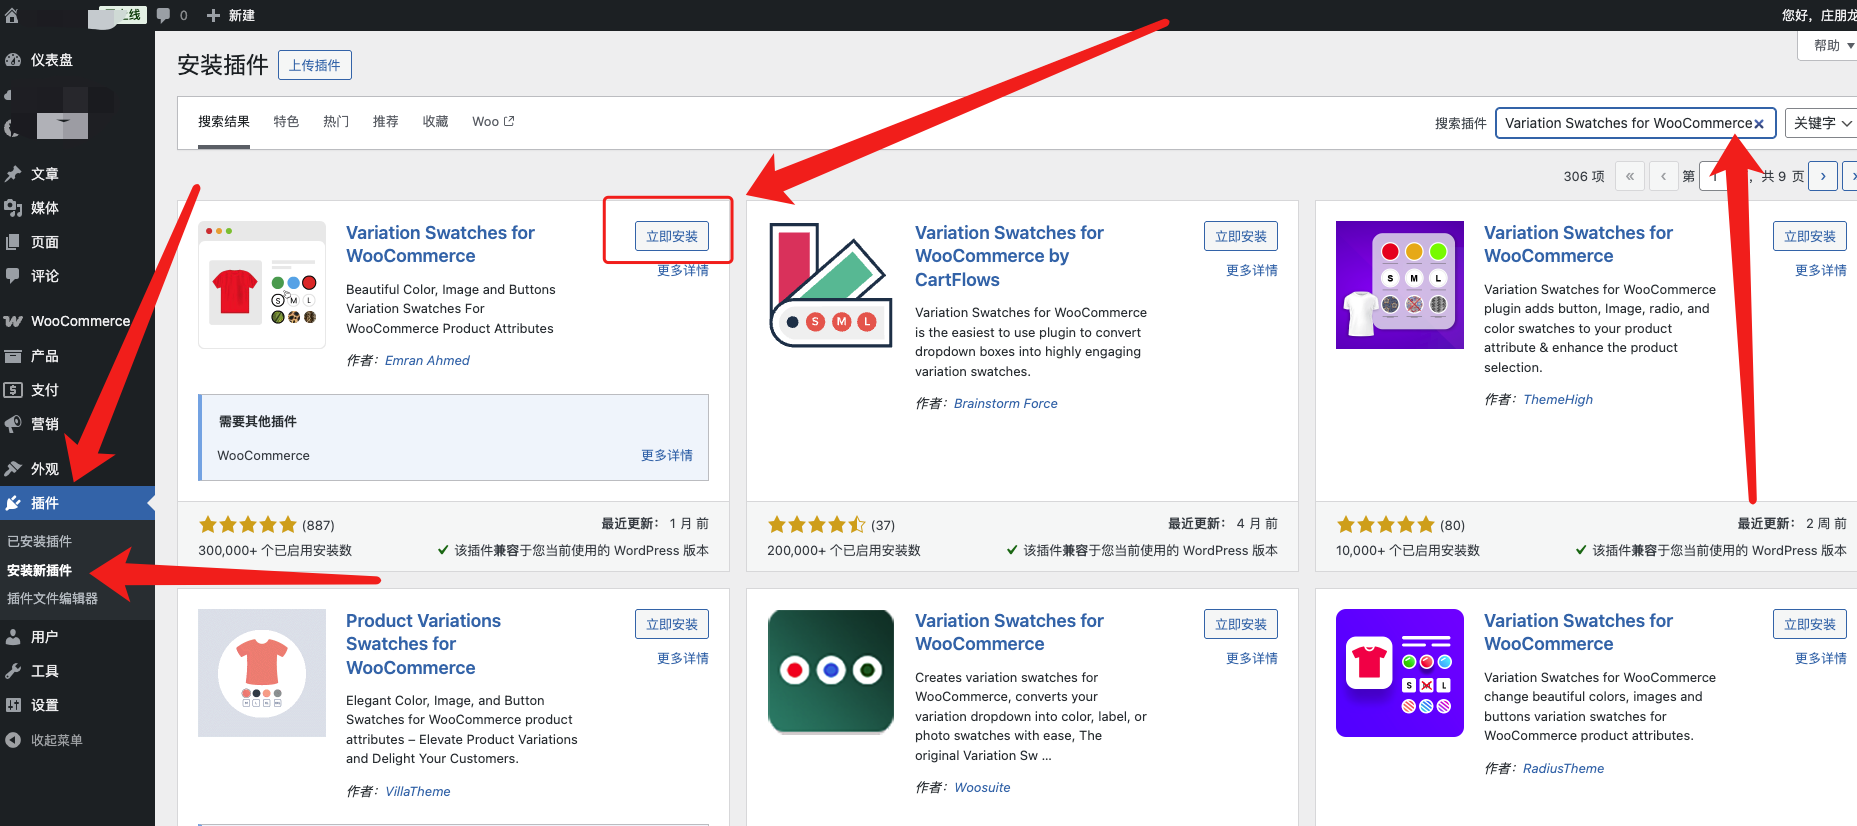
Task: Click the CartFlows swatches plugin icon
Action: (831, 285)
